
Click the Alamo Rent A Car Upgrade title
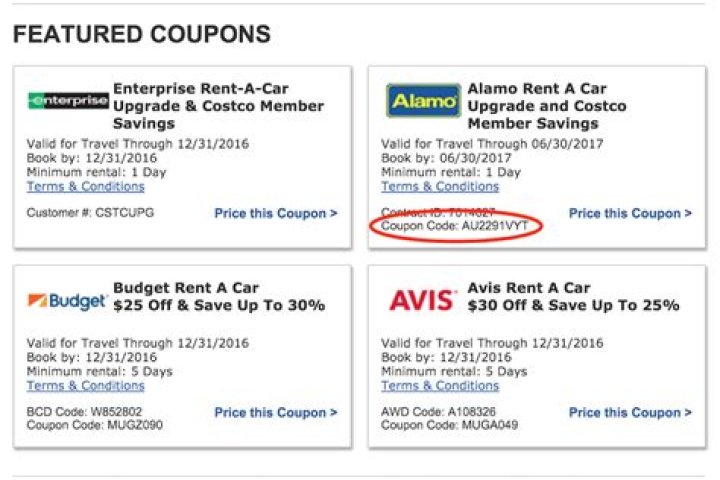tap(547, 106)
